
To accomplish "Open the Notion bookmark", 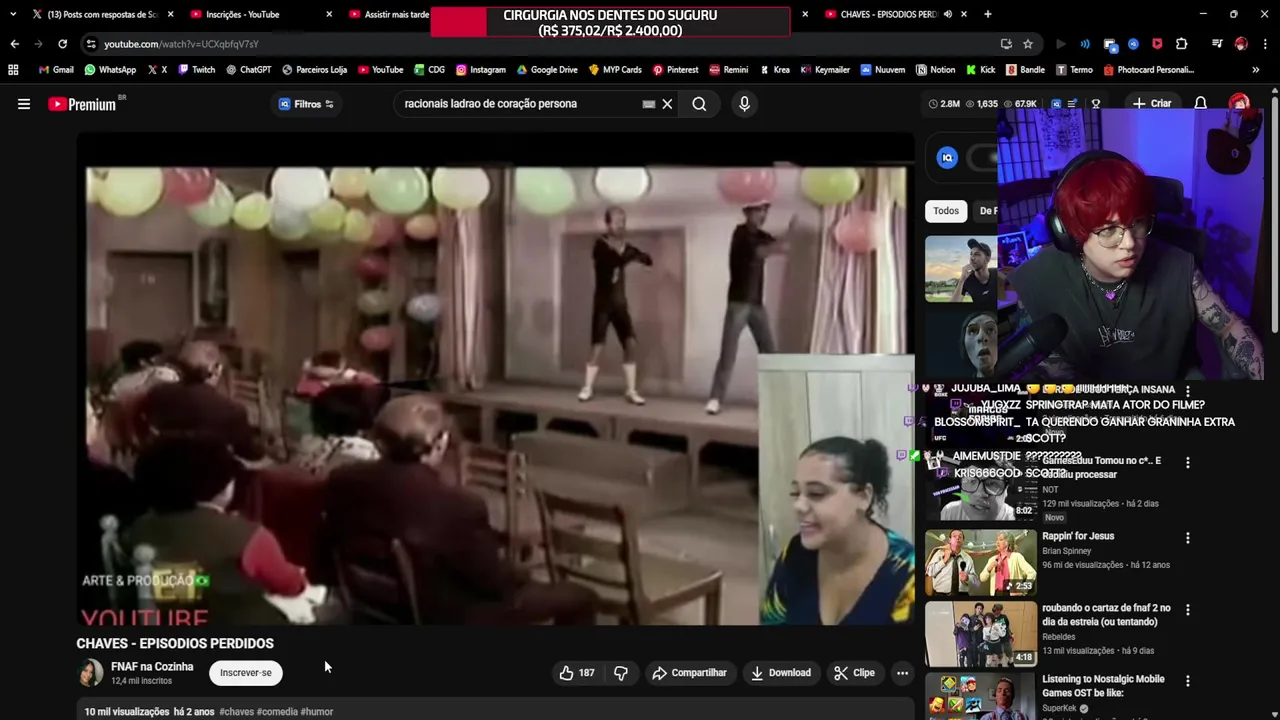I will 935,70.
